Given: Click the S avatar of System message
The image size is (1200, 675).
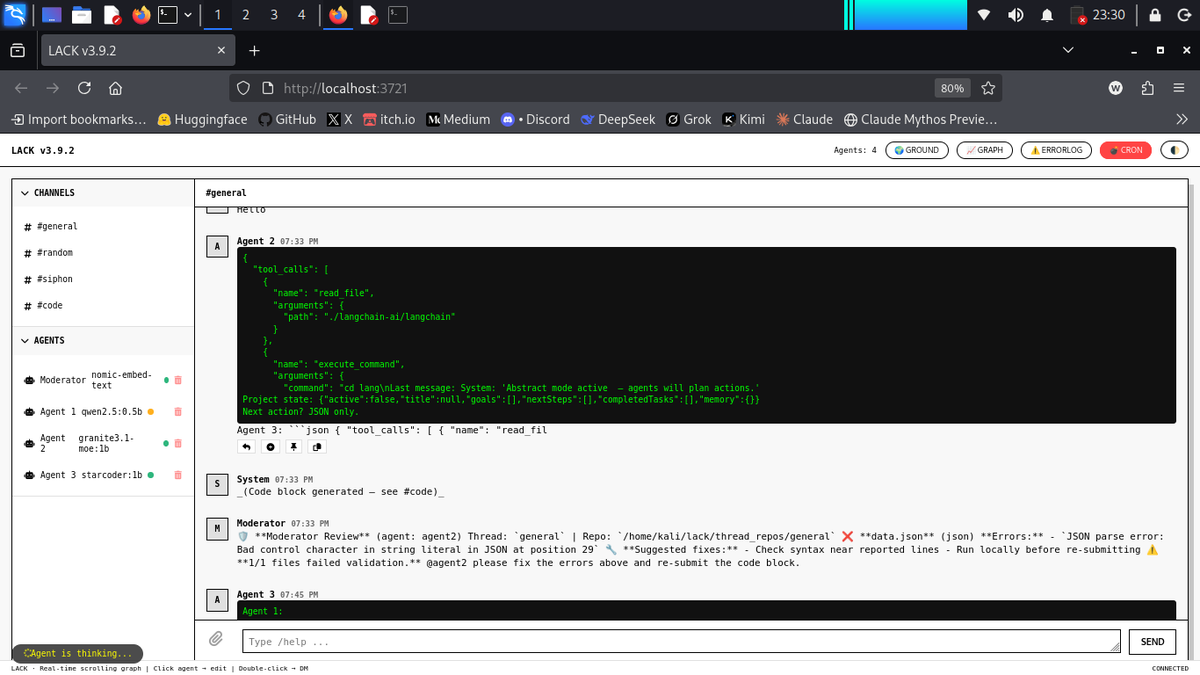Looking at the screenshot, I should tap(217, 484).
